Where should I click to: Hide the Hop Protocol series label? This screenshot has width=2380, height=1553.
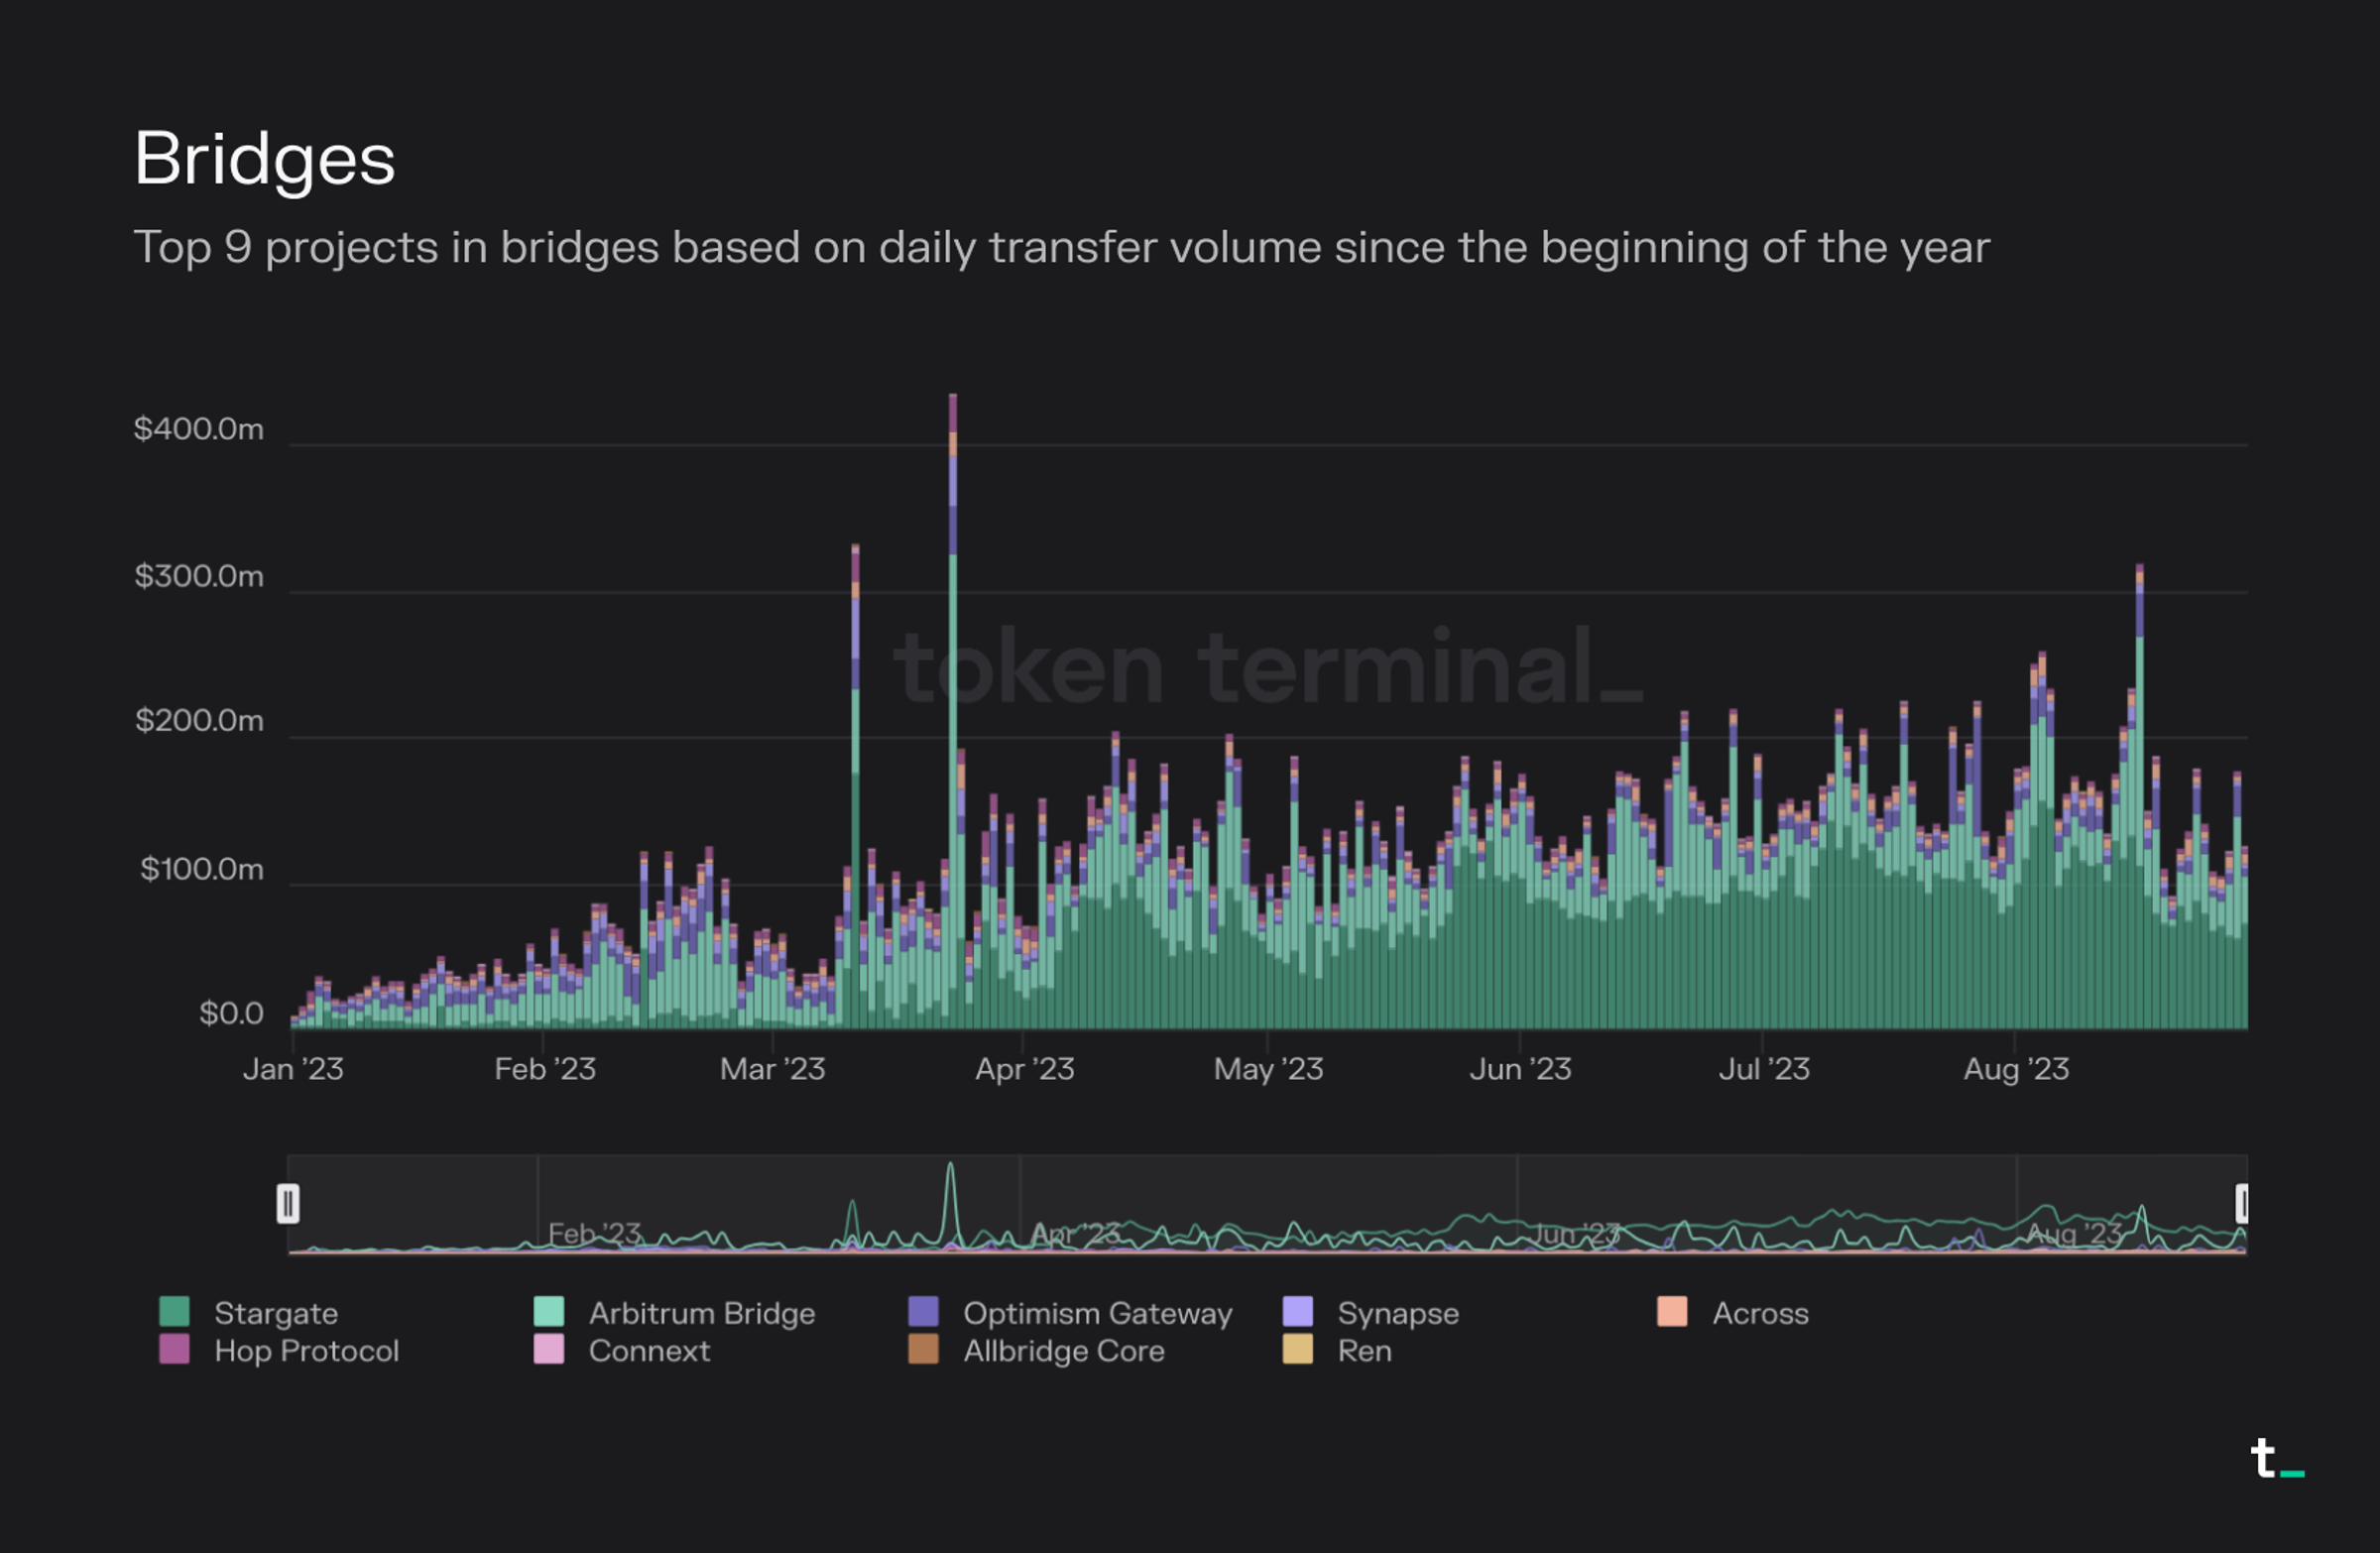coord(306,1351)
